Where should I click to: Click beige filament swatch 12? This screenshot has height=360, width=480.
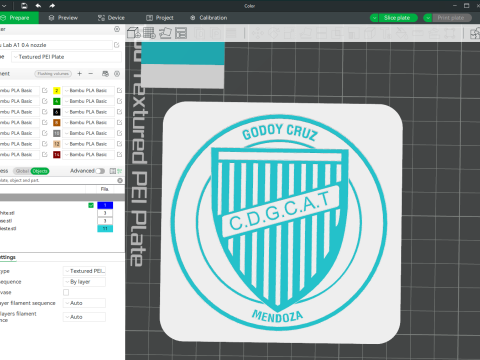[x=57, y=144]
